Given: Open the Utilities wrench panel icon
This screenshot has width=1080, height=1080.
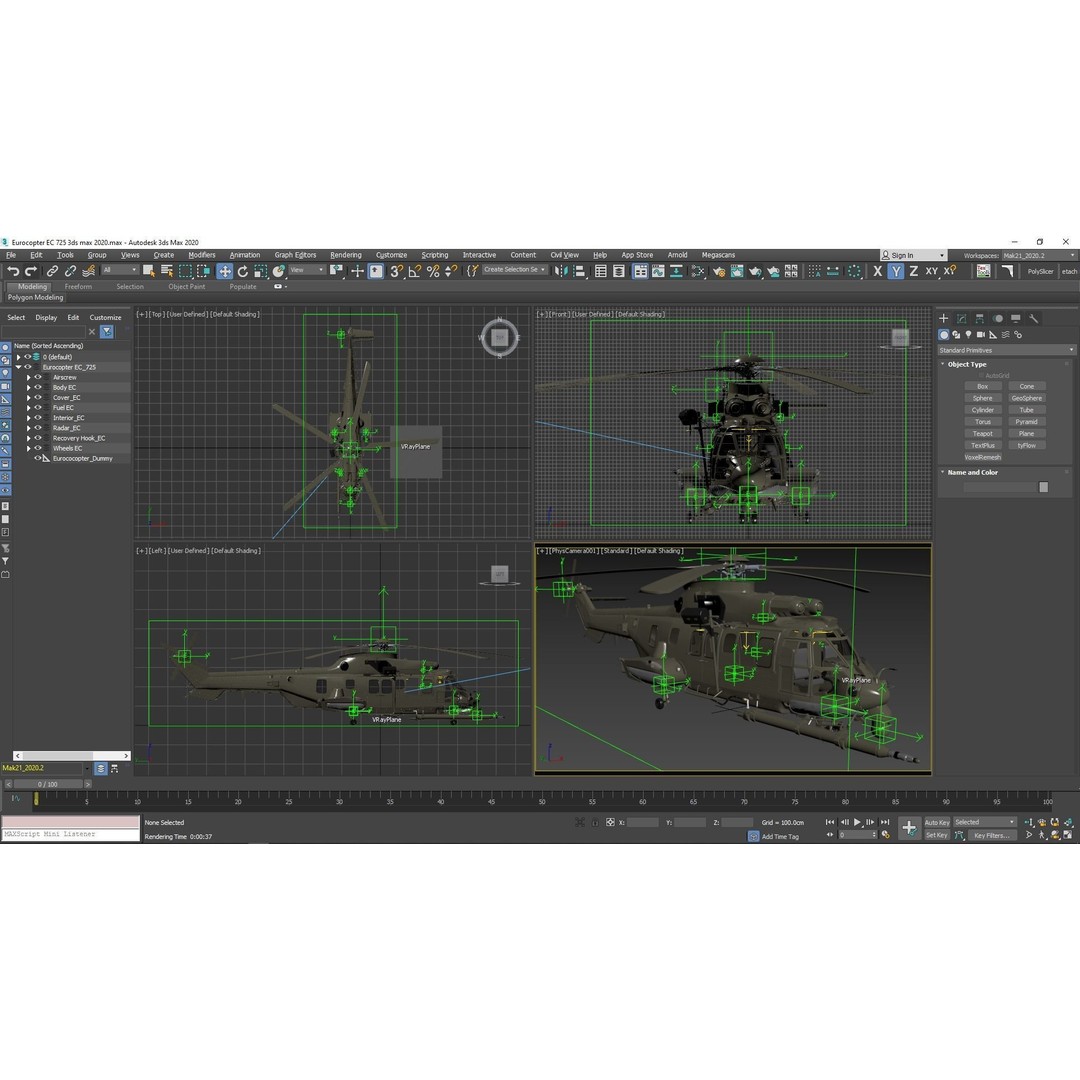Looking at the screenshot, I should coord(1033,318).
